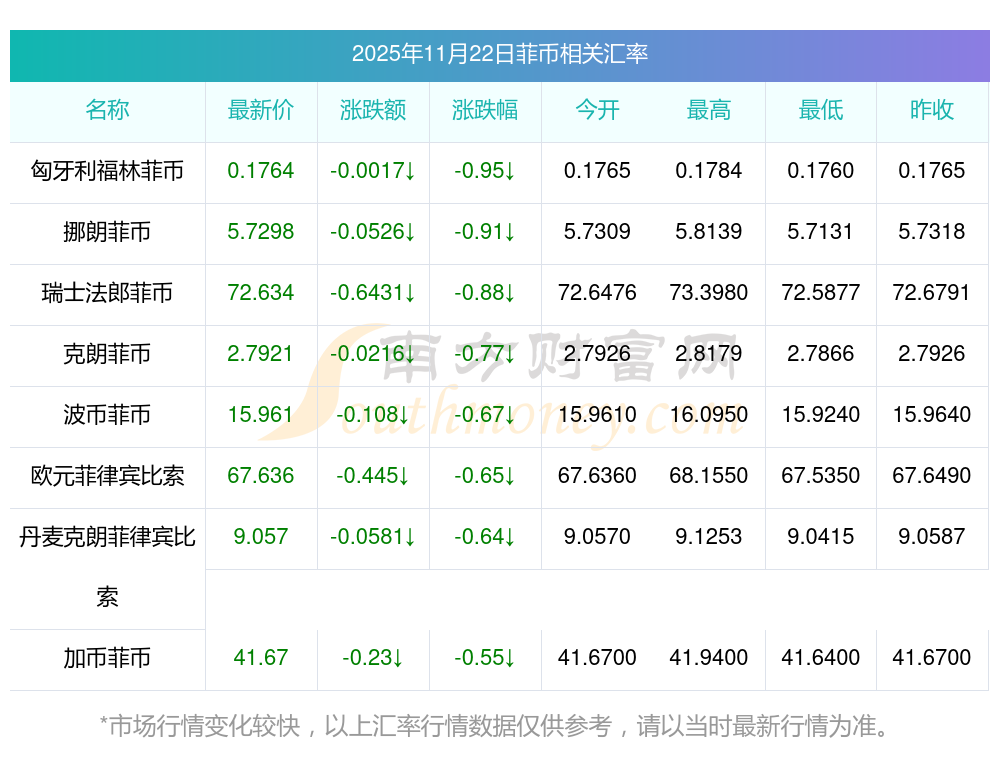Select low value 15.9240
Image resolution: width=1000 pixels, height=757 pixels.
click(821, 414)
